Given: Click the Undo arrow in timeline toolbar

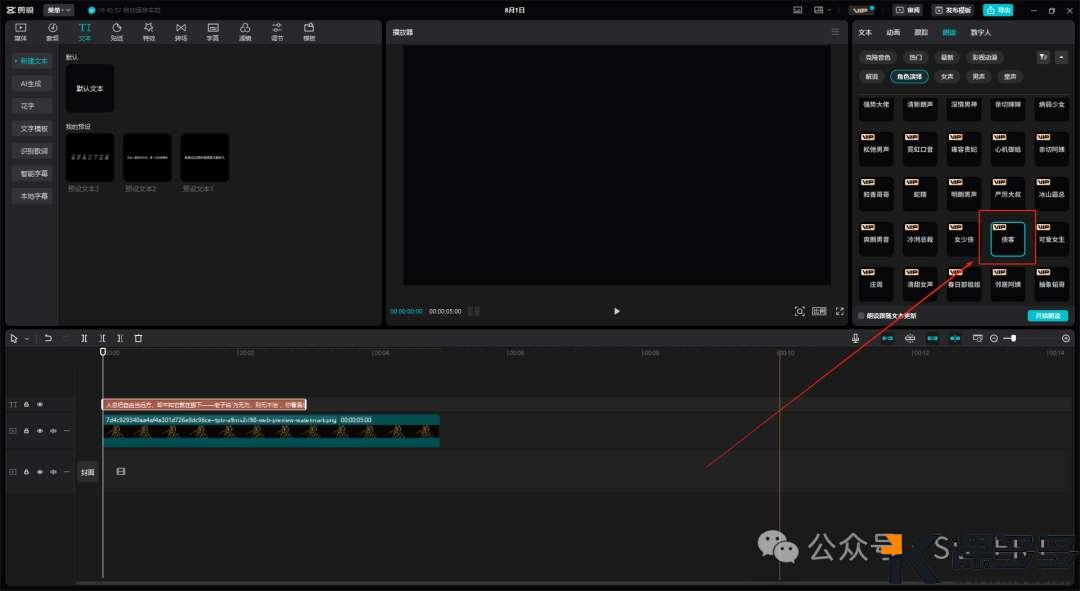Looking at the screenshot, I should (48, 338).
